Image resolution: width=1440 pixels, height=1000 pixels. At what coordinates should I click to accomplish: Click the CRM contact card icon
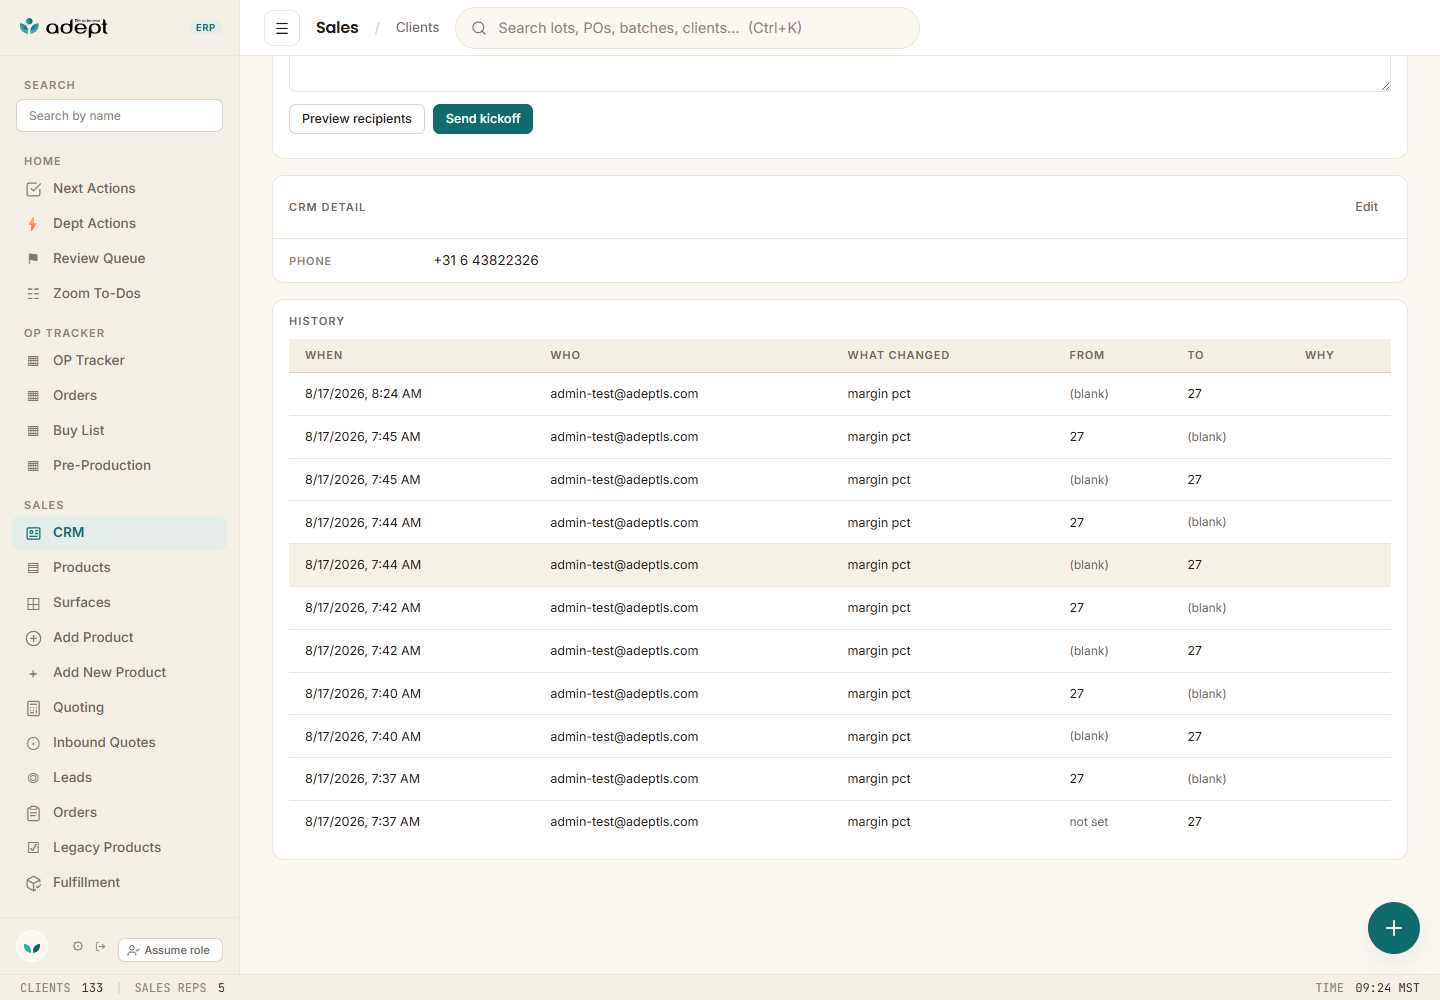click(x=33, y=533)
